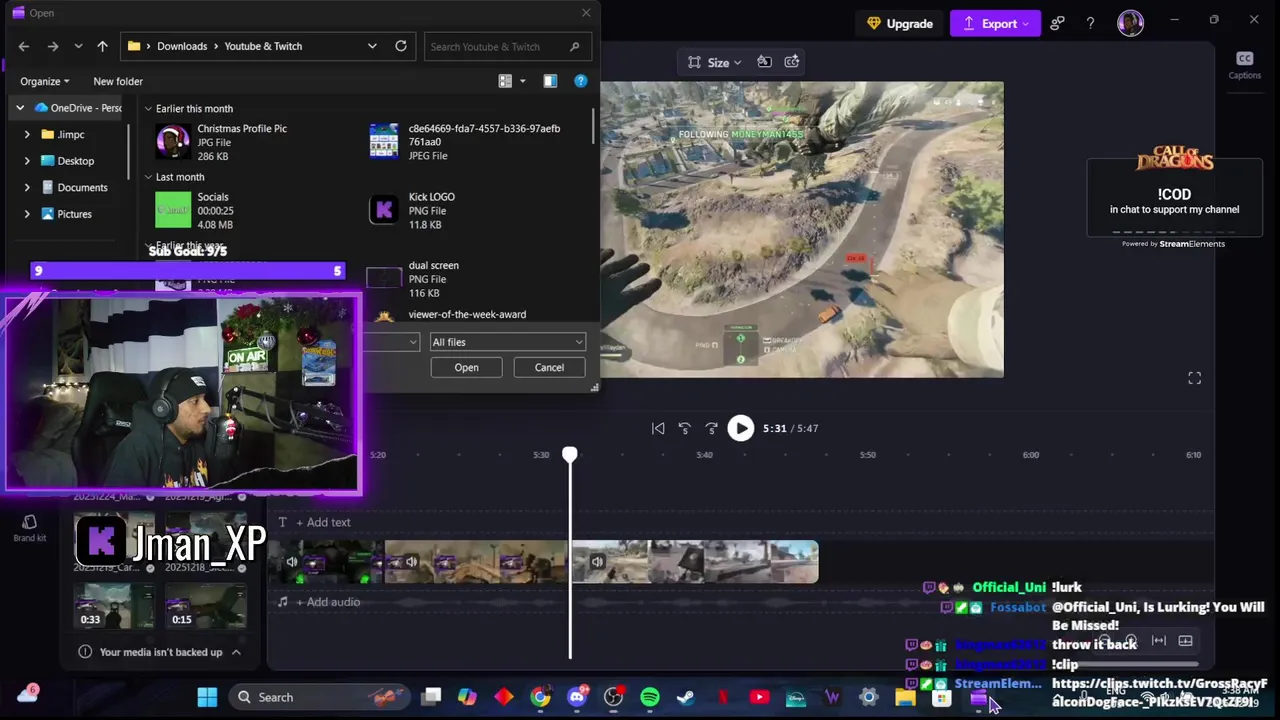Viewport: 1280px width, 720px height.
Task: Click Youtube & Twitch path segment
Action: click(263, 46)
